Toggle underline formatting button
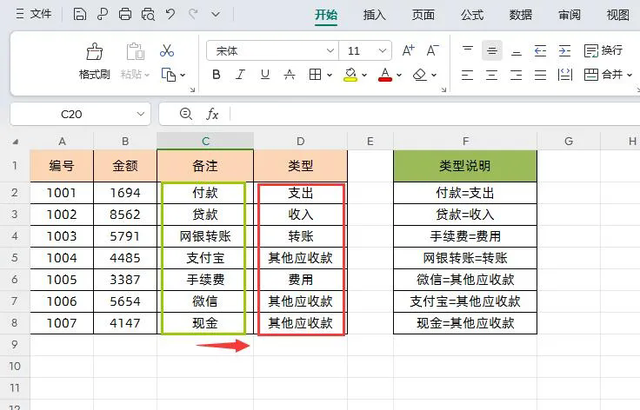640x410 pixels. 265,74
